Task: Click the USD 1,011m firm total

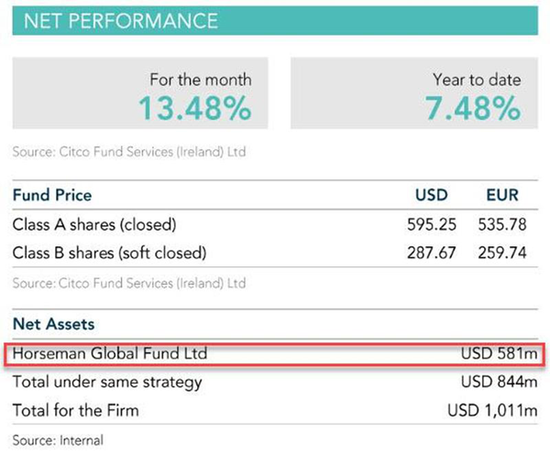Action: [x=492, y=410]
